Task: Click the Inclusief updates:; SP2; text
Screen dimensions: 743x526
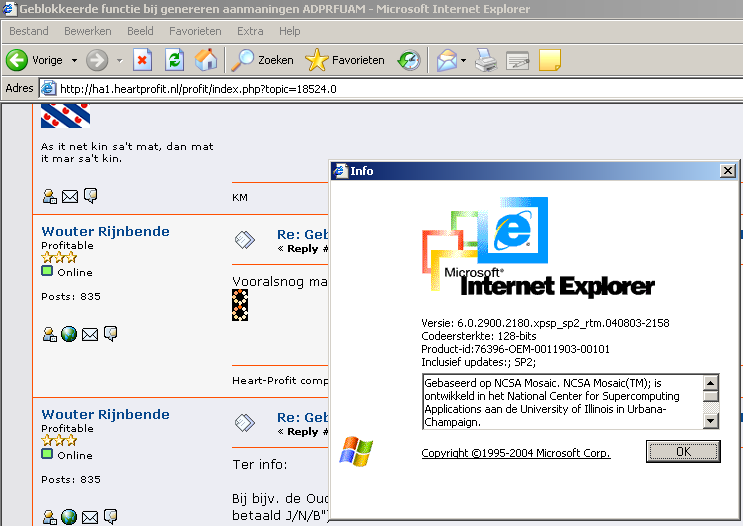Action: [478, 363]
